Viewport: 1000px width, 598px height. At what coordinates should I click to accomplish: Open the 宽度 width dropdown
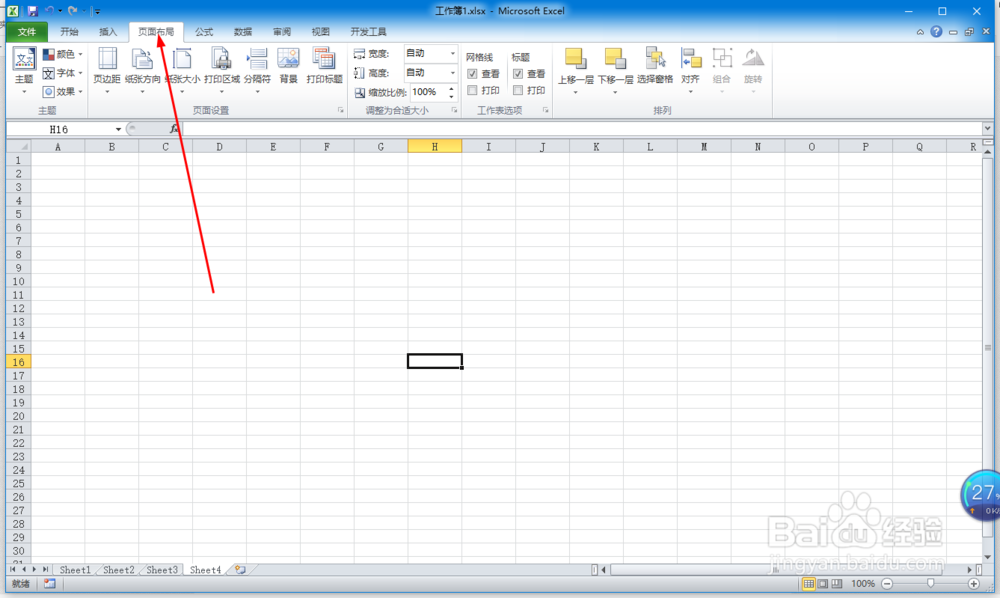453,54
